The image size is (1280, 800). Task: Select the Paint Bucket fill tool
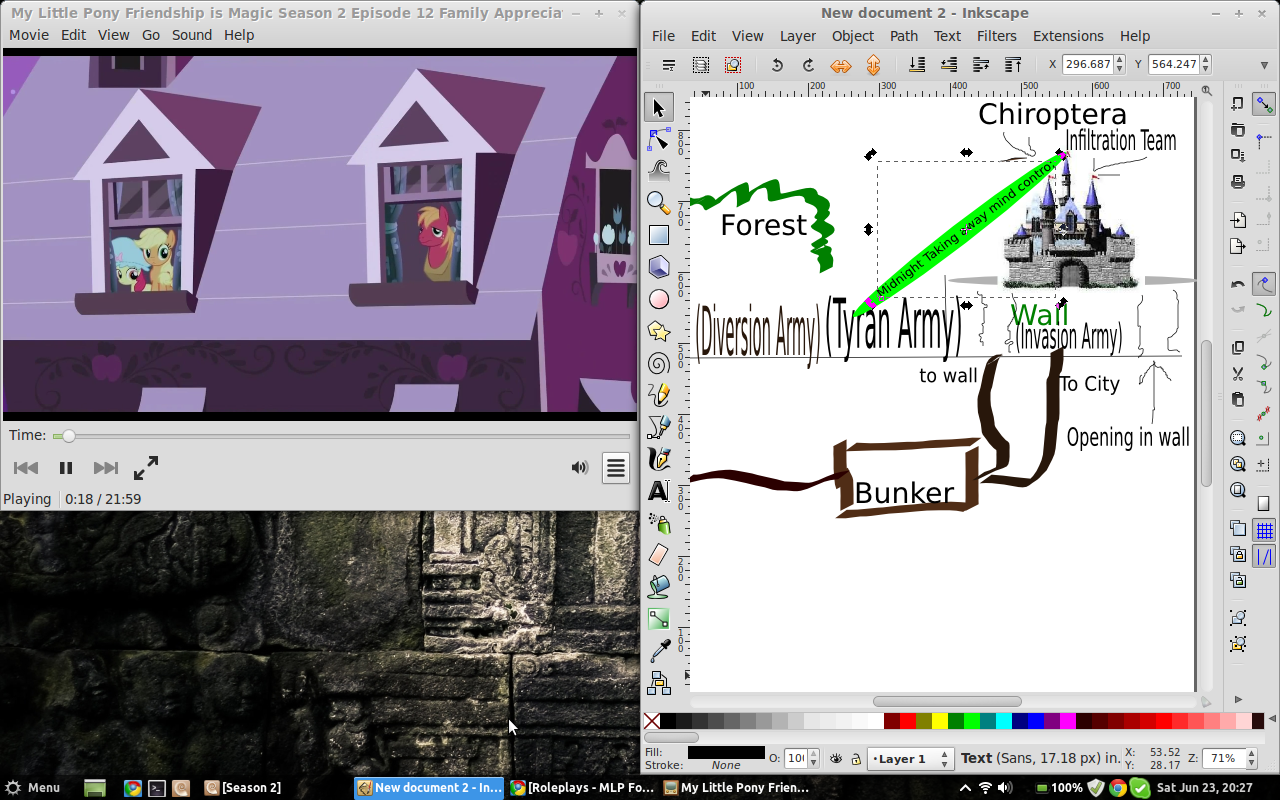coord(658,587)
